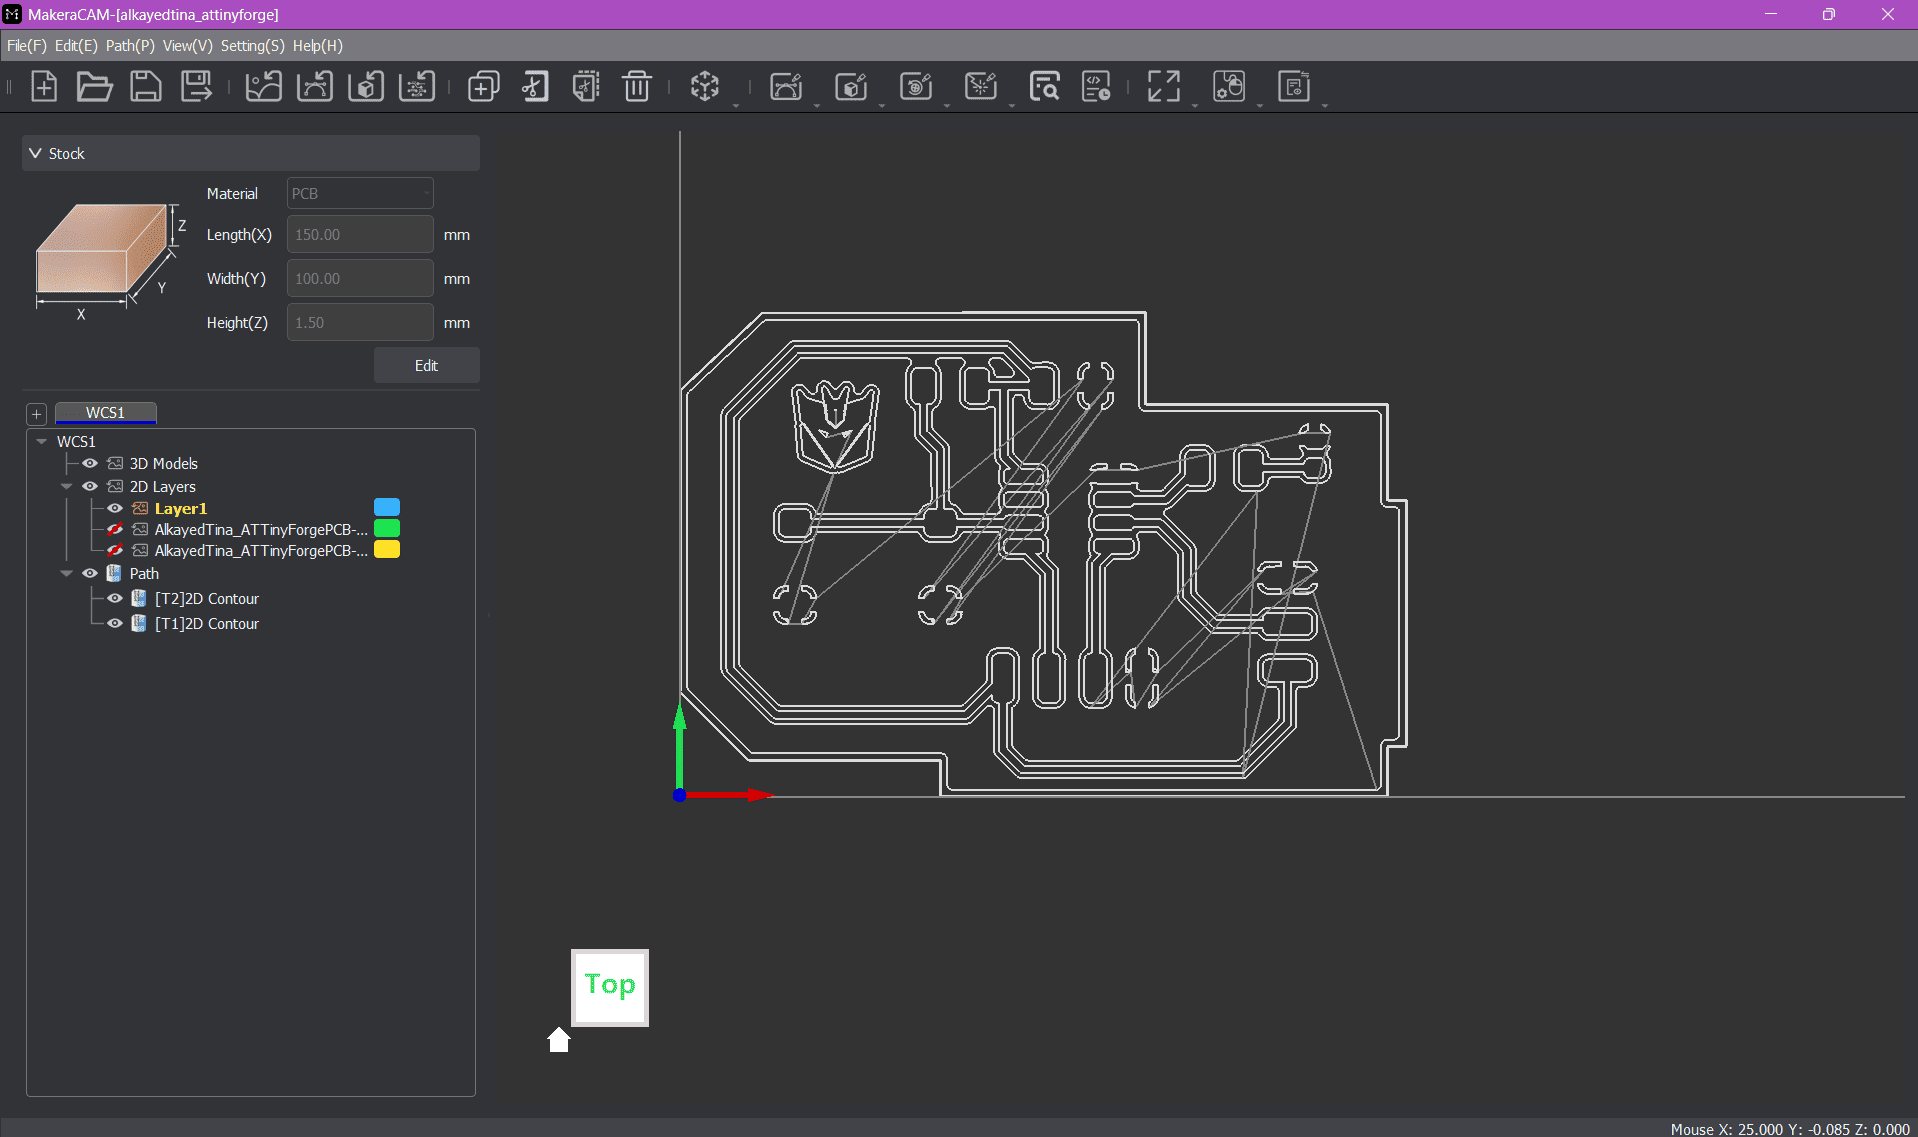Click the New file icon
This screenshot has width=1918, height=1137.
(44, 87)
